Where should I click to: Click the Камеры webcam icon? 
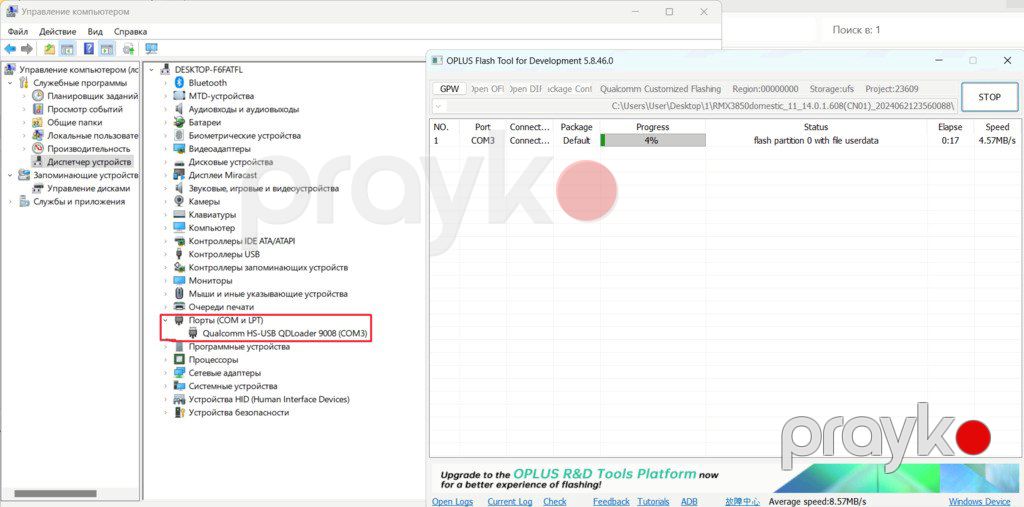pos(180,202)
